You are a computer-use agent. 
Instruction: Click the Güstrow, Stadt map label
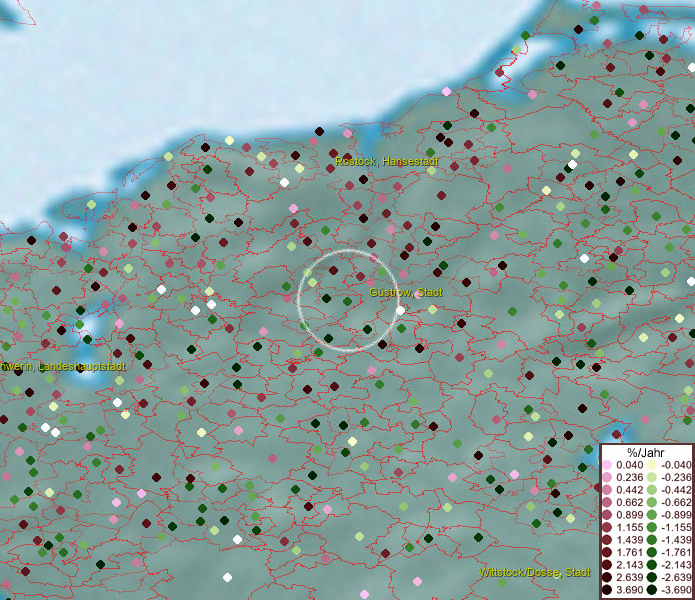point(406,292)
